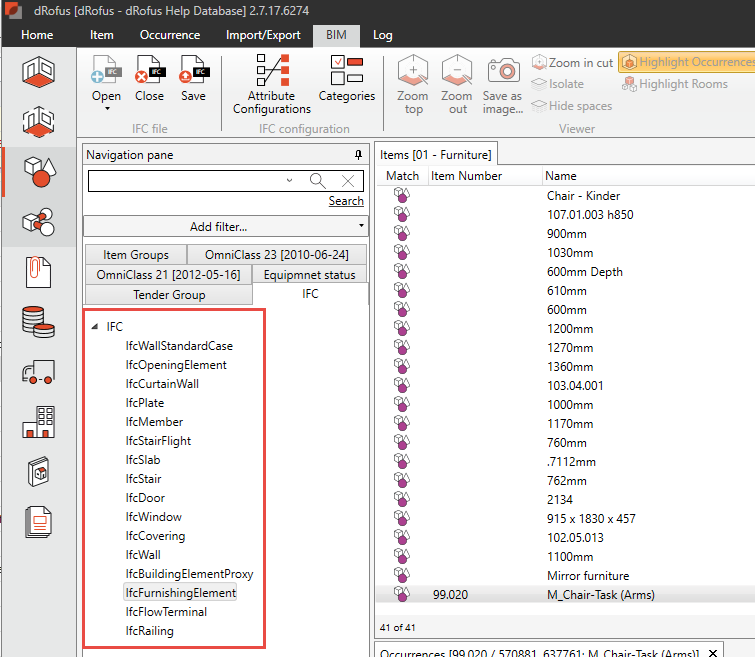Toggle Highlight Occurrences in the viewer
755x657 pixels.
(688, 62)
